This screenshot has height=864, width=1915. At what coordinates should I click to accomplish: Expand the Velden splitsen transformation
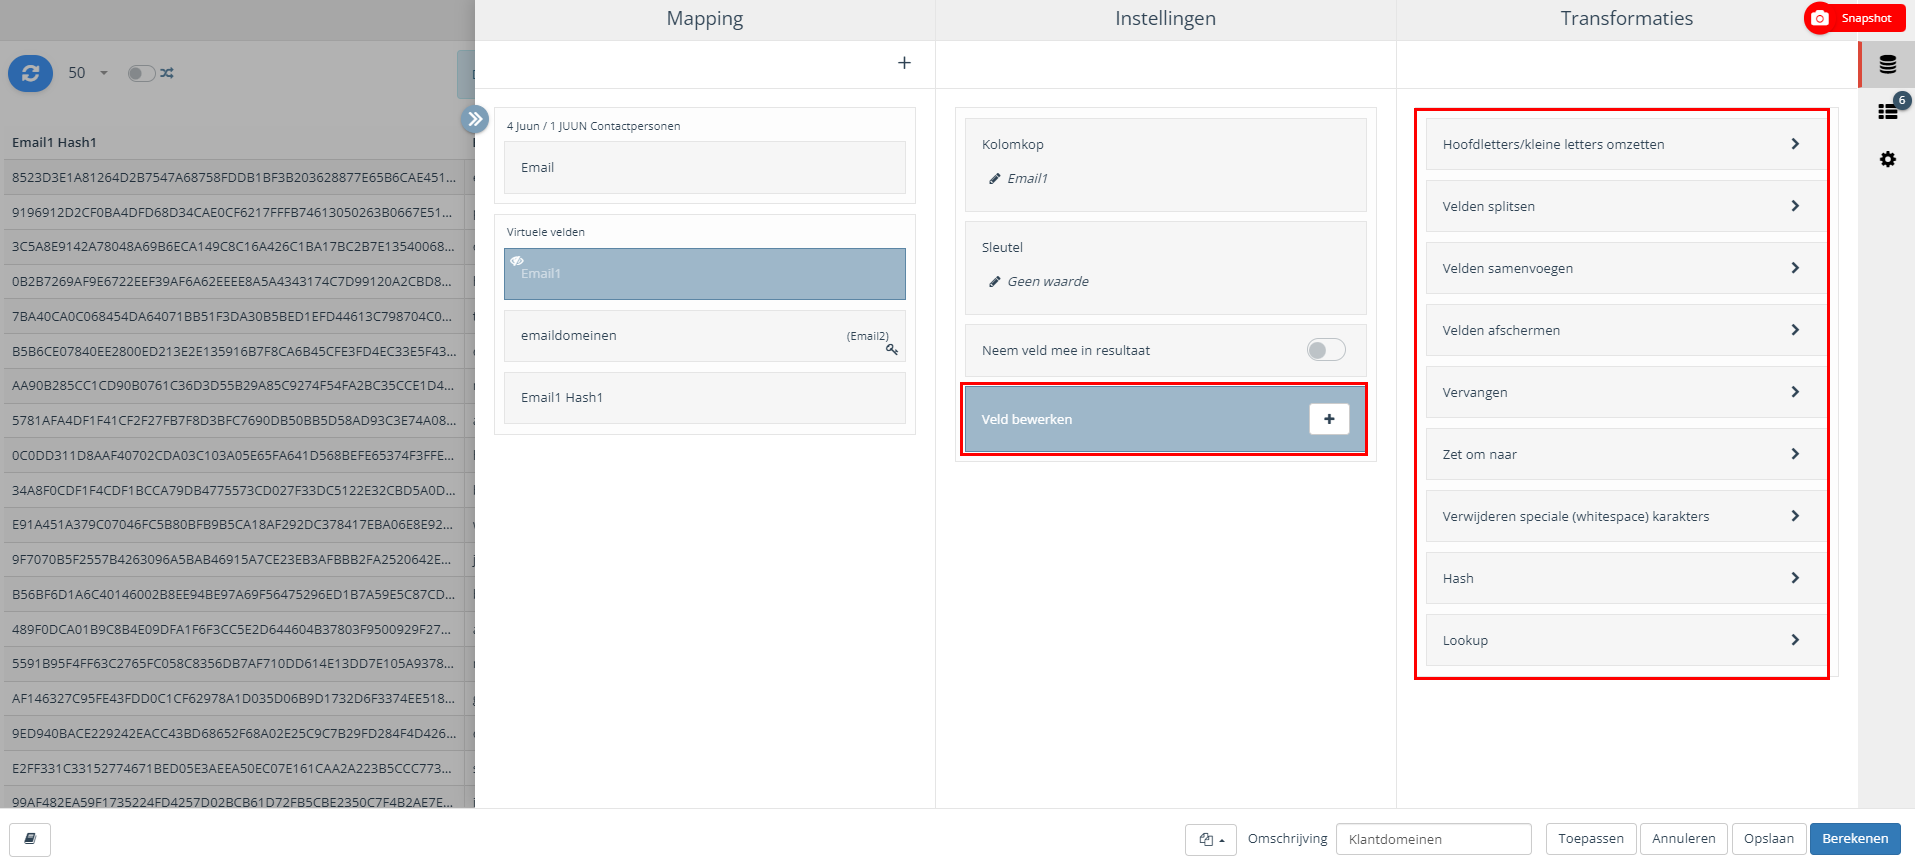(x=1620, y=206)
